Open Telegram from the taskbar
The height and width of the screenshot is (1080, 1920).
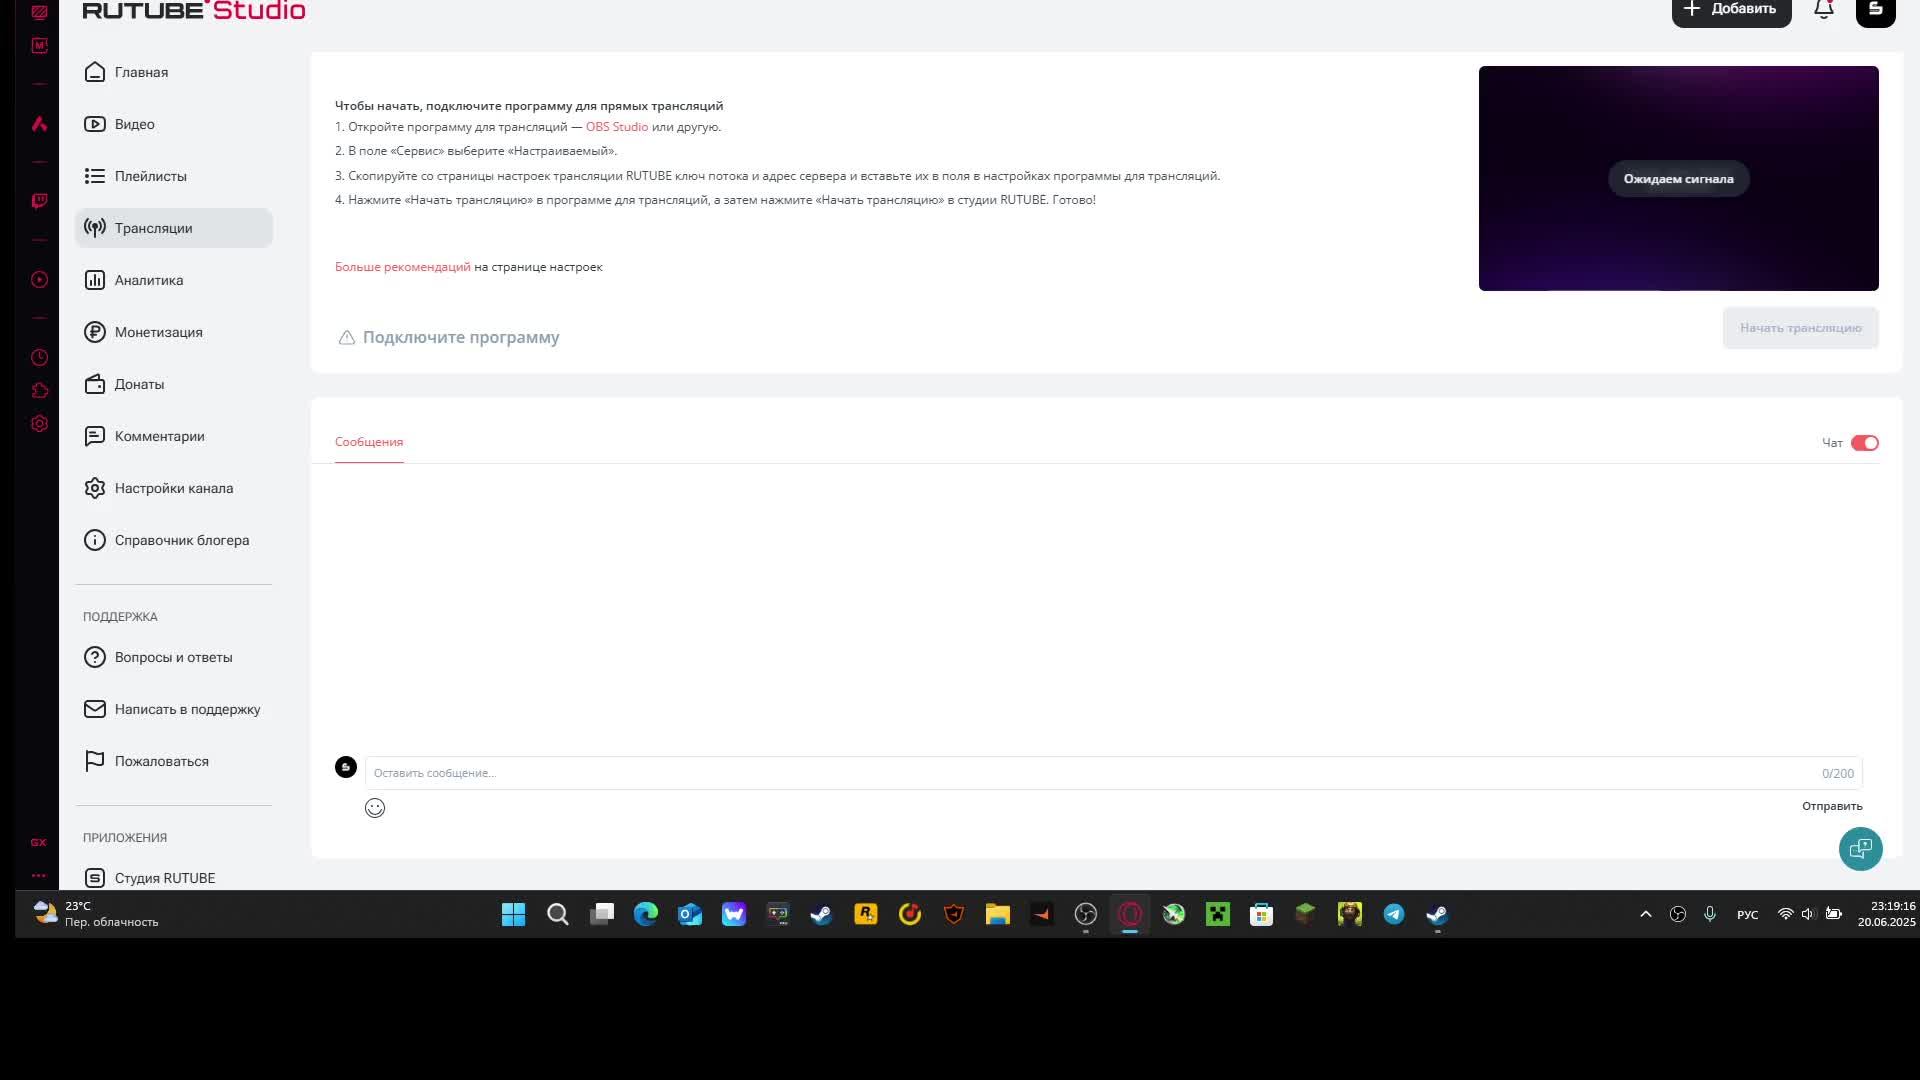(x=1393, y=914)
